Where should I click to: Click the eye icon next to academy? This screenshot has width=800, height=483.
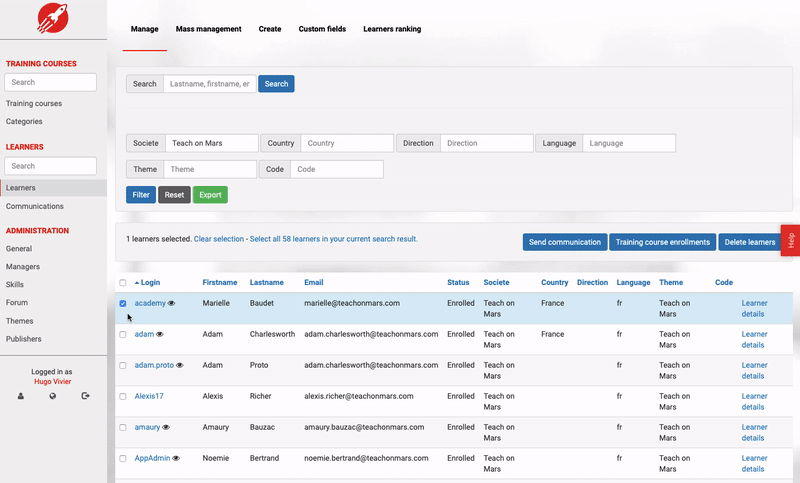click(x=171, y=303)
